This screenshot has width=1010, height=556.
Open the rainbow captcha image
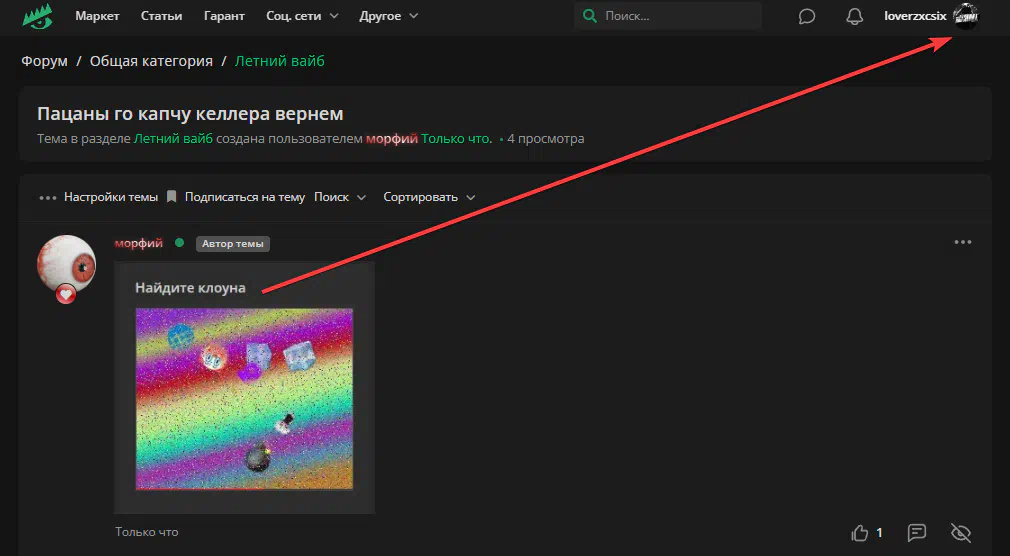coord(244,399)
